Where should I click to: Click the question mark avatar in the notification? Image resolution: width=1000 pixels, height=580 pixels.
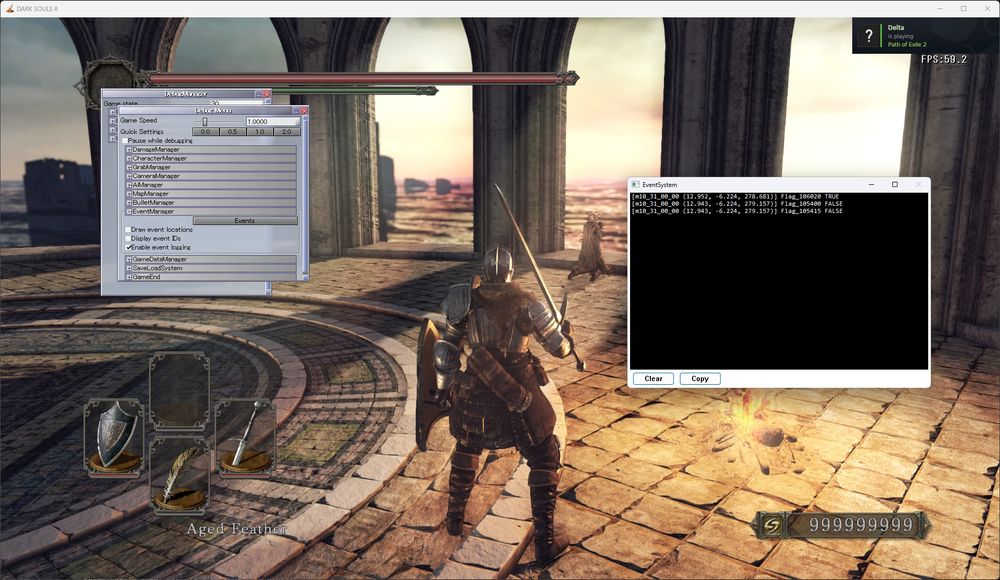tap(869, 36)
